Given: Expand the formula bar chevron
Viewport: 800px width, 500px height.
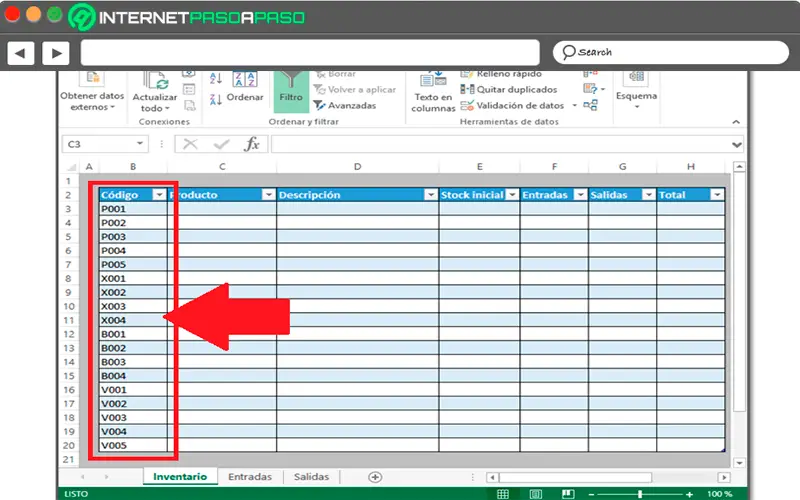Looking at the screenshot, I should click(x=737, y=145).
